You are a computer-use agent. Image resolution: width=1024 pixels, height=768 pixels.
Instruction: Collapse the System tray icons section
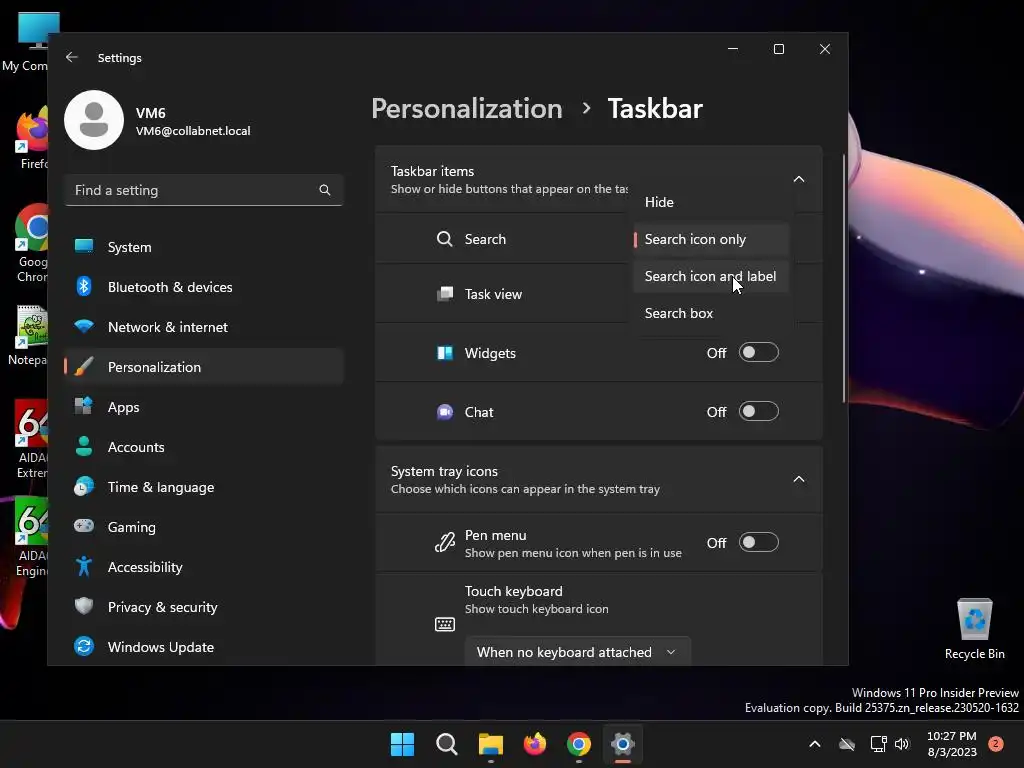[x=798, y=479]
